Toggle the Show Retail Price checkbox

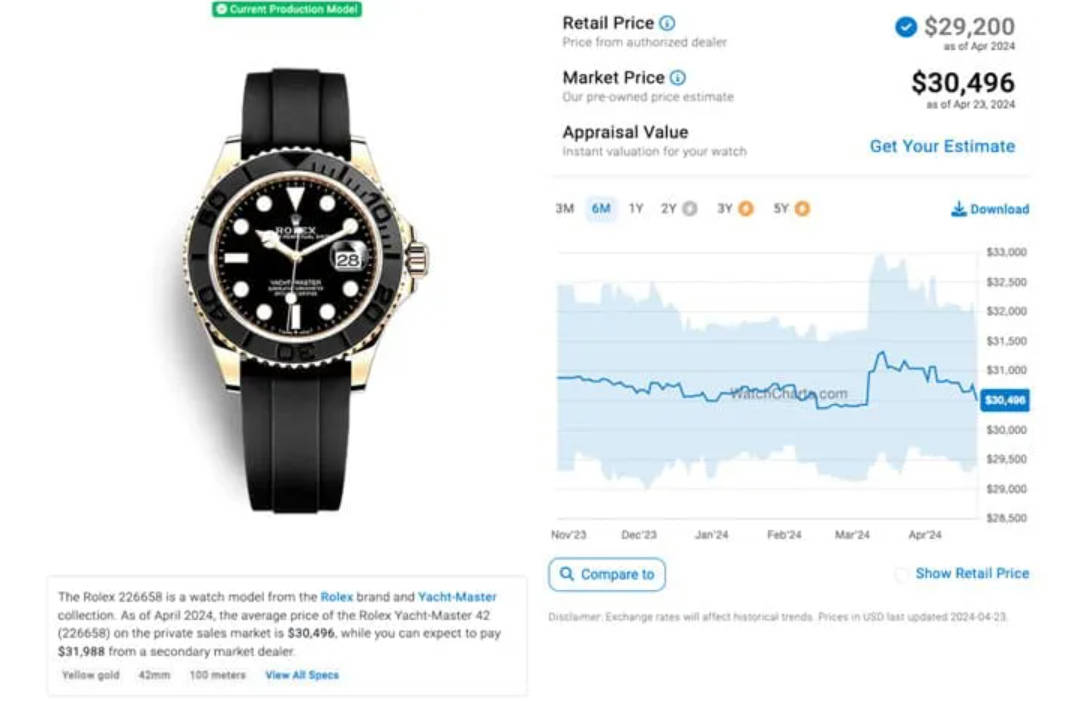coord(902,575)
